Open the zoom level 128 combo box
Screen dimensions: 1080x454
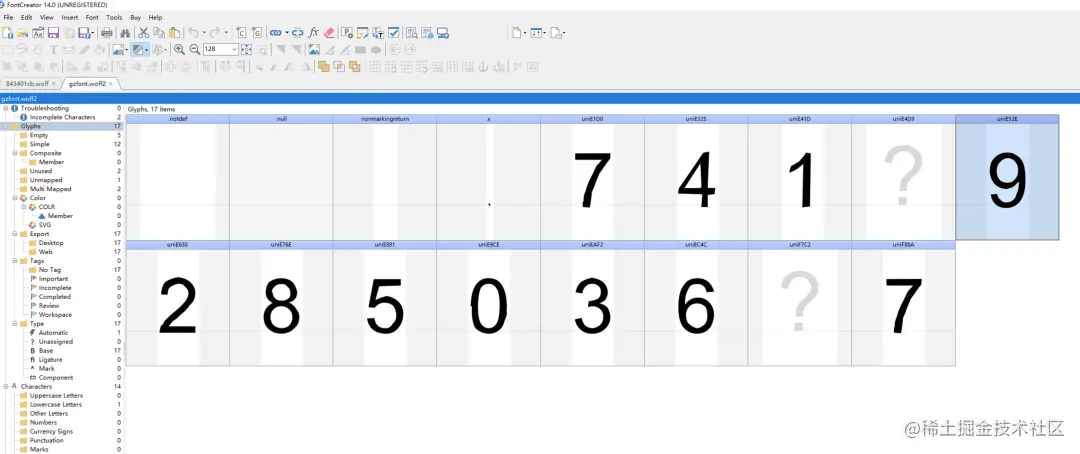[220, 50]
